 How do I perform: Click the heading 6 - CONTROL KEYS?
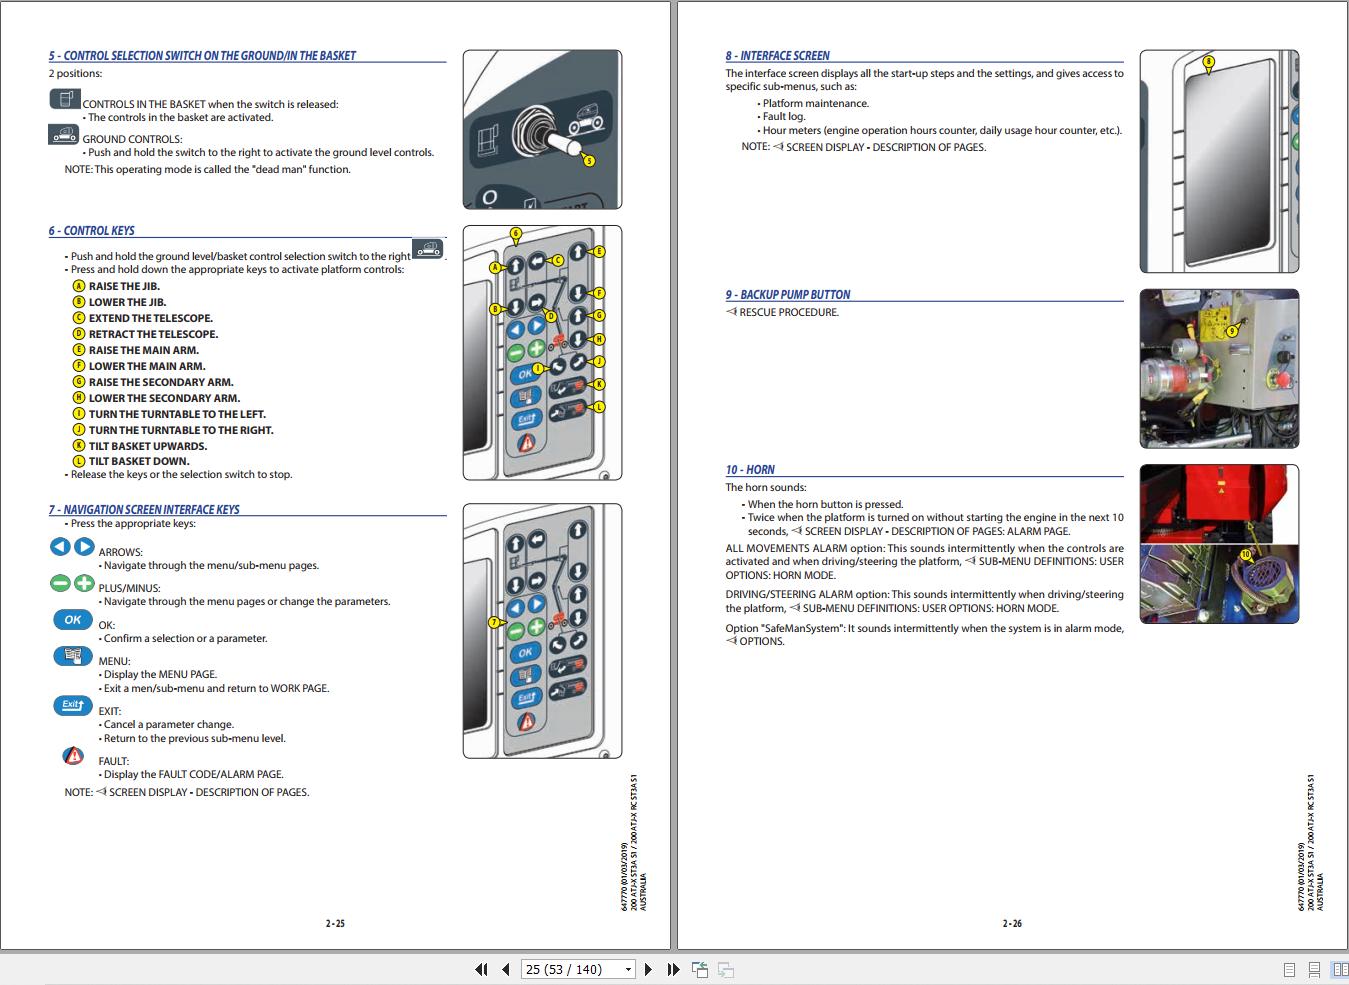[x=92, y=230]
